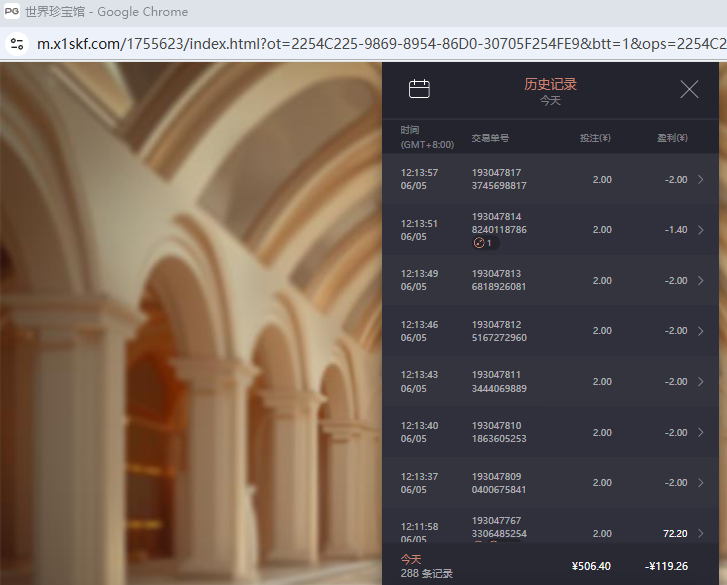
Task: Expand details for the 12:13:51 record
Action: pos(701,230)
